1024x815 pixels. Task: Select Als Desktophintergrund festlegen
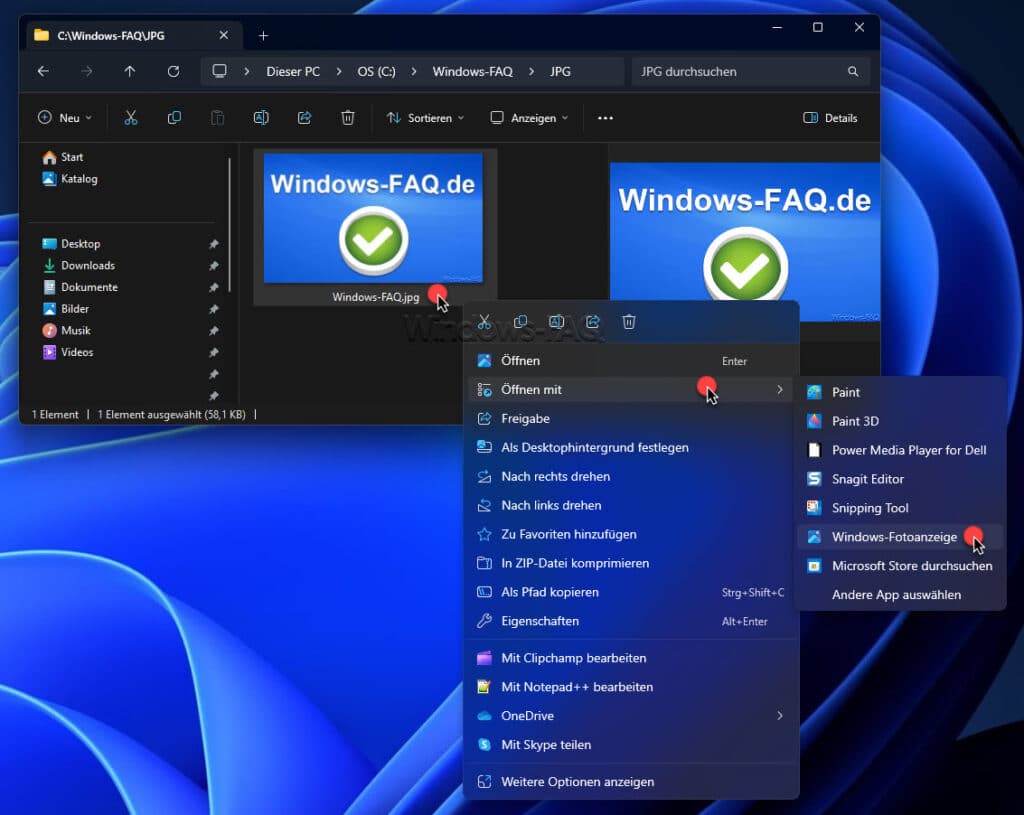(x=631, y=447)
